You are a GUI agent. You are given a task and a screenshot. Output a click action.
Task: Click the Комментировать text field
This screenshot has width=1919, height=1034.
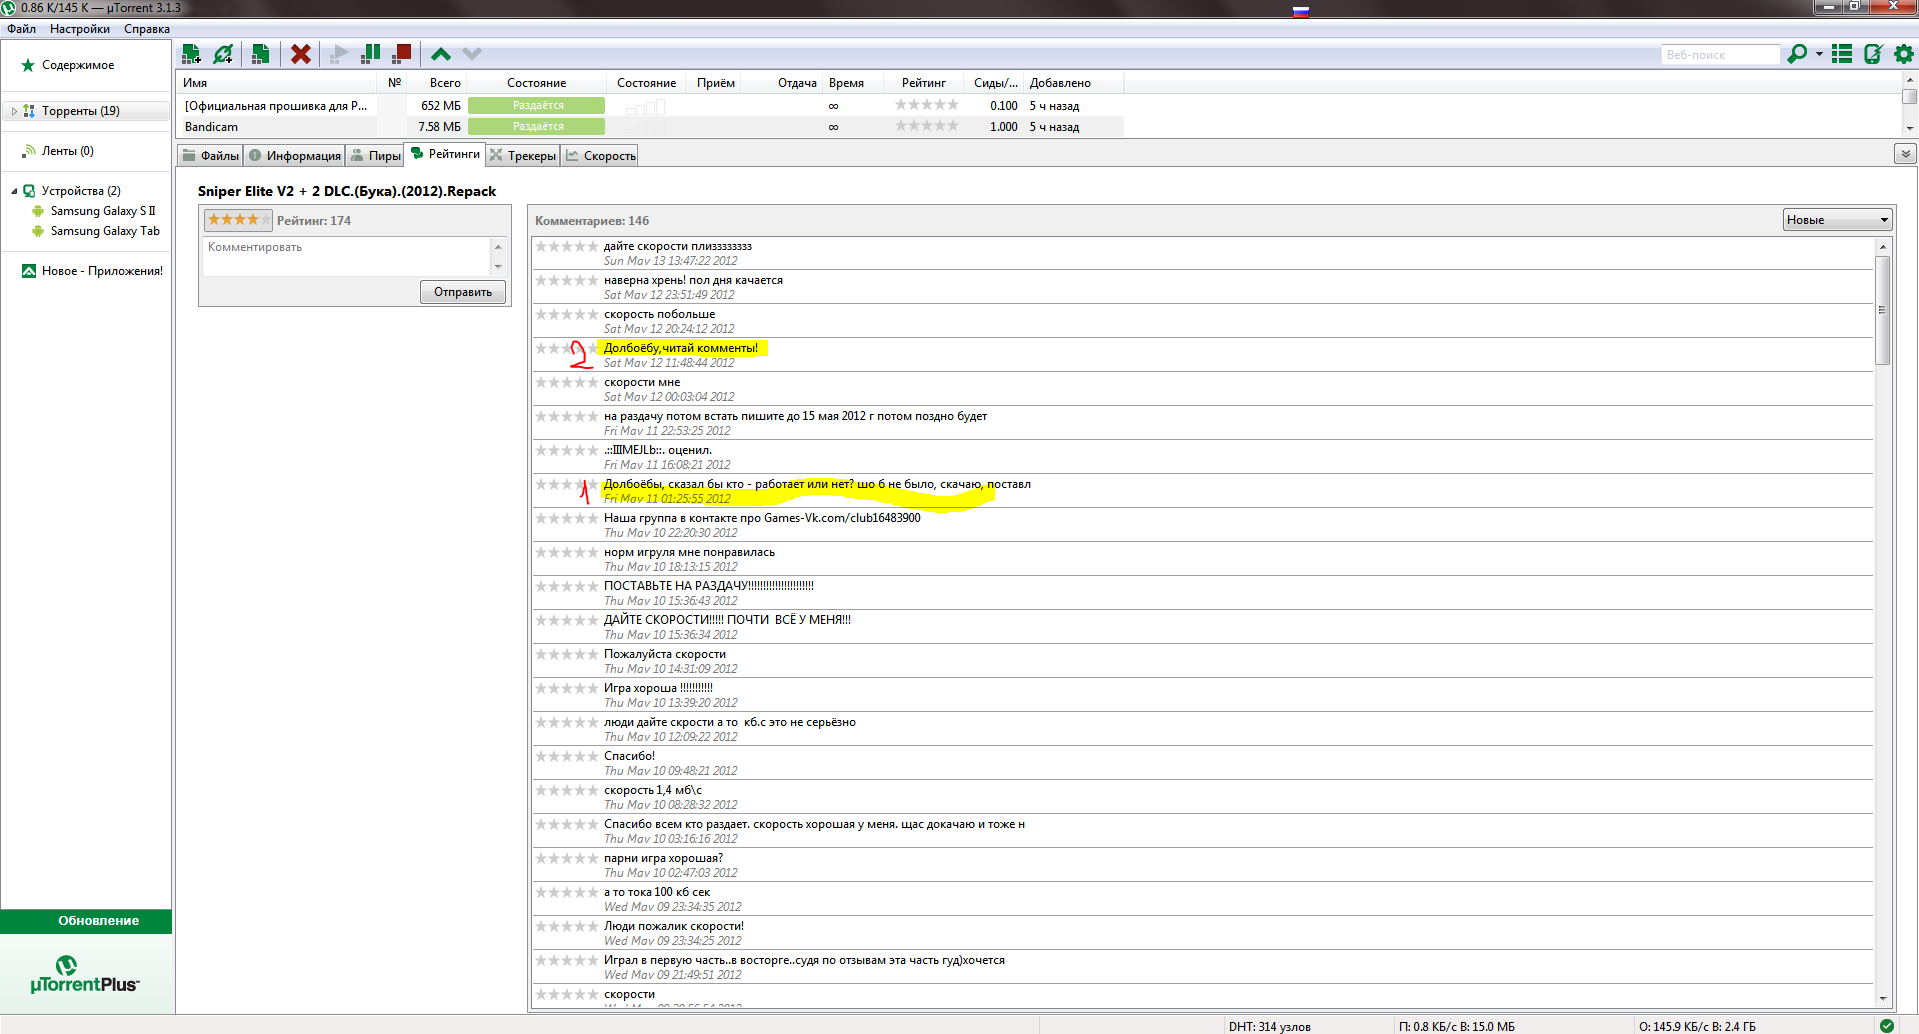click(346, 256)
